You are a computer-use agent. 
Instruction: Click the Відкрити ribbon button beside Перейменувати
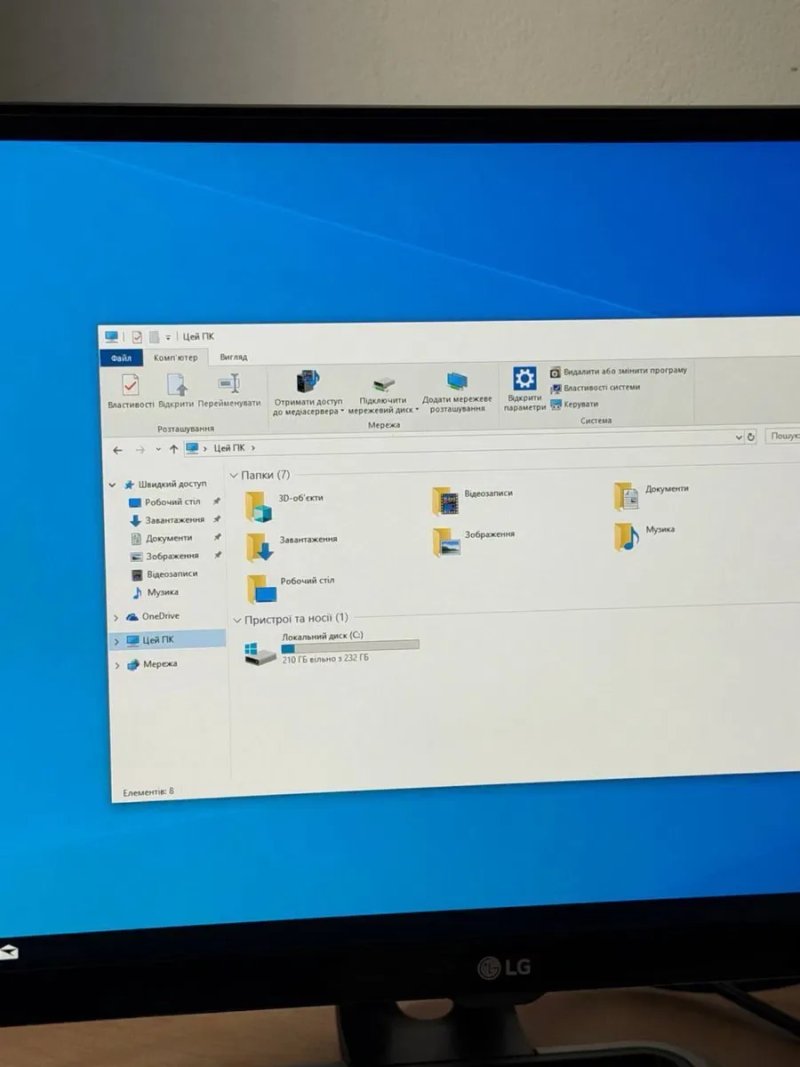[x=176, y=391]
